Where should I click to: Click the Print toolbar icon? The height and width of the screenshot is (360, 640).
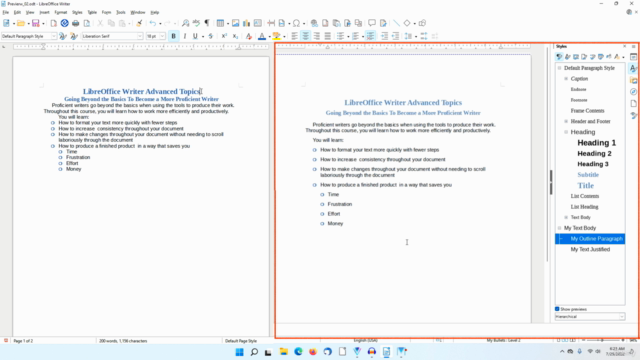(76, 23)
